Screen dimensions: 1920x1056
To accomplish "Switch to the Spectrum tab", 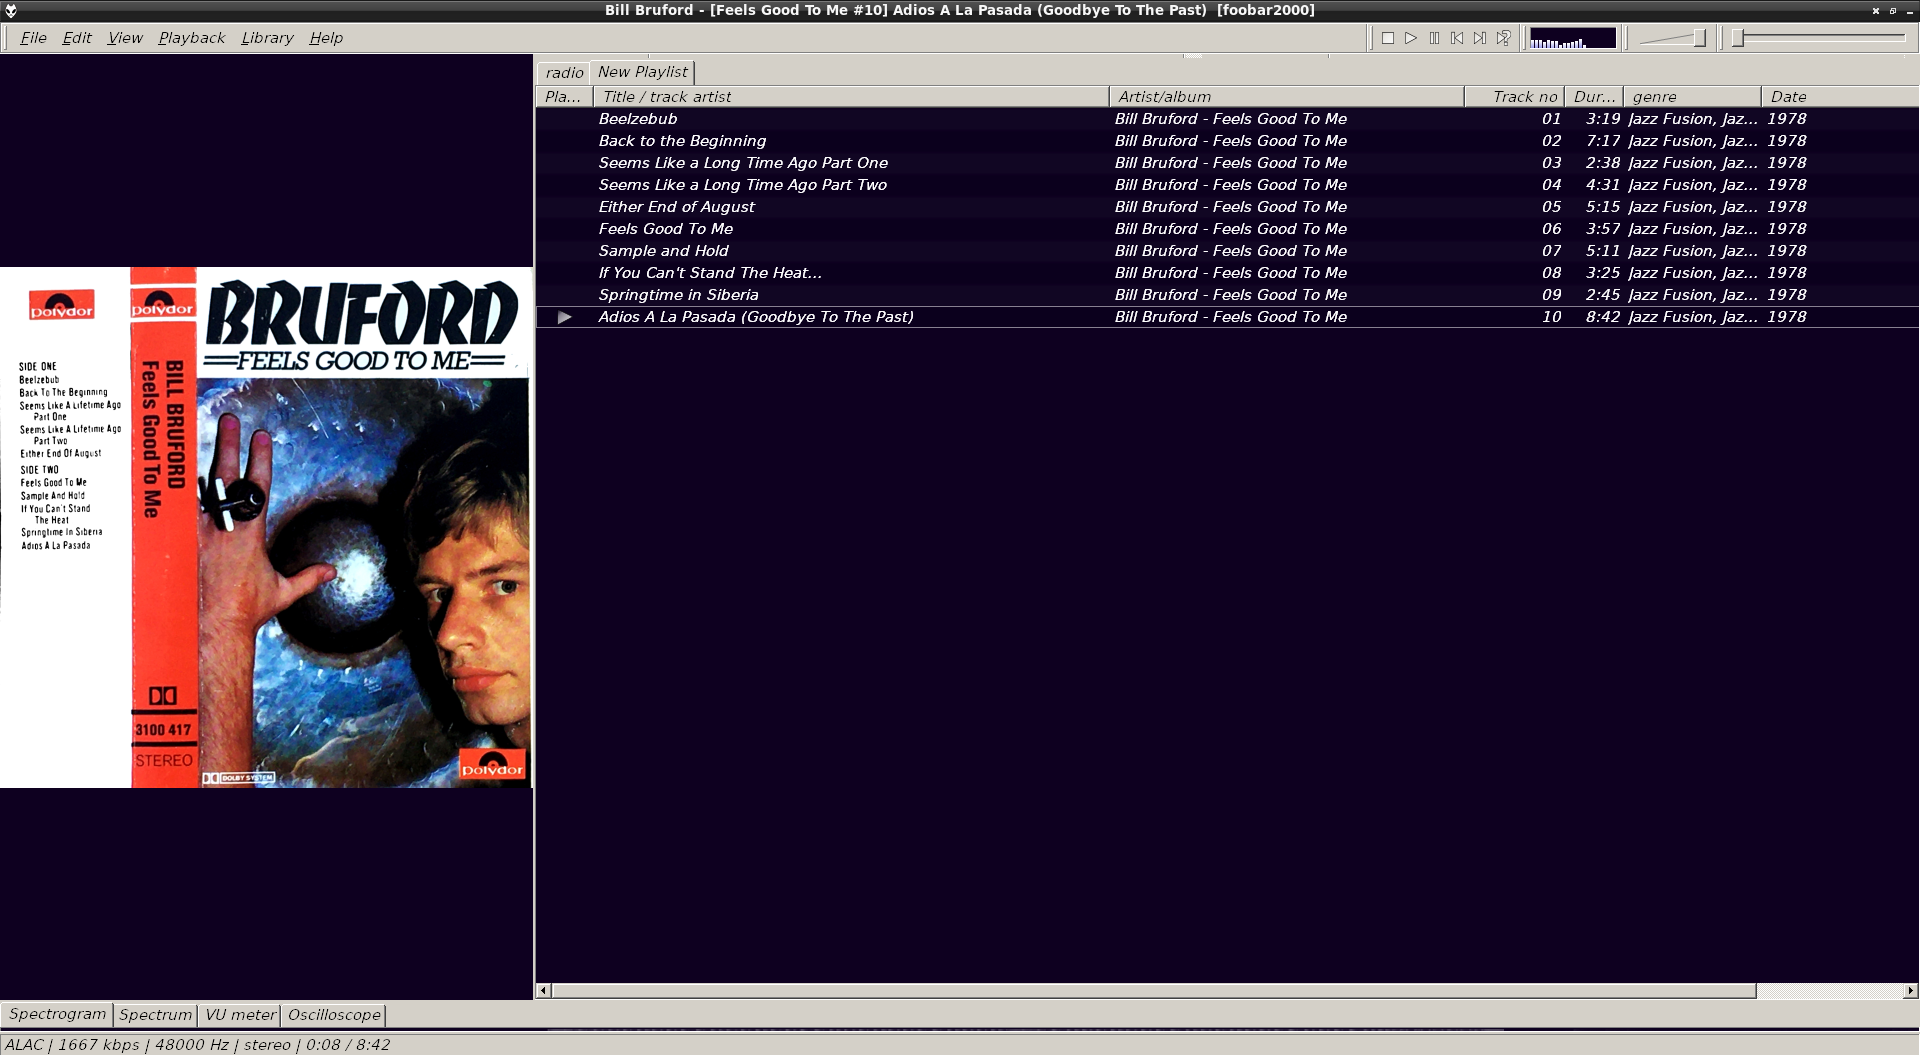I will [x=155, y=1015].
